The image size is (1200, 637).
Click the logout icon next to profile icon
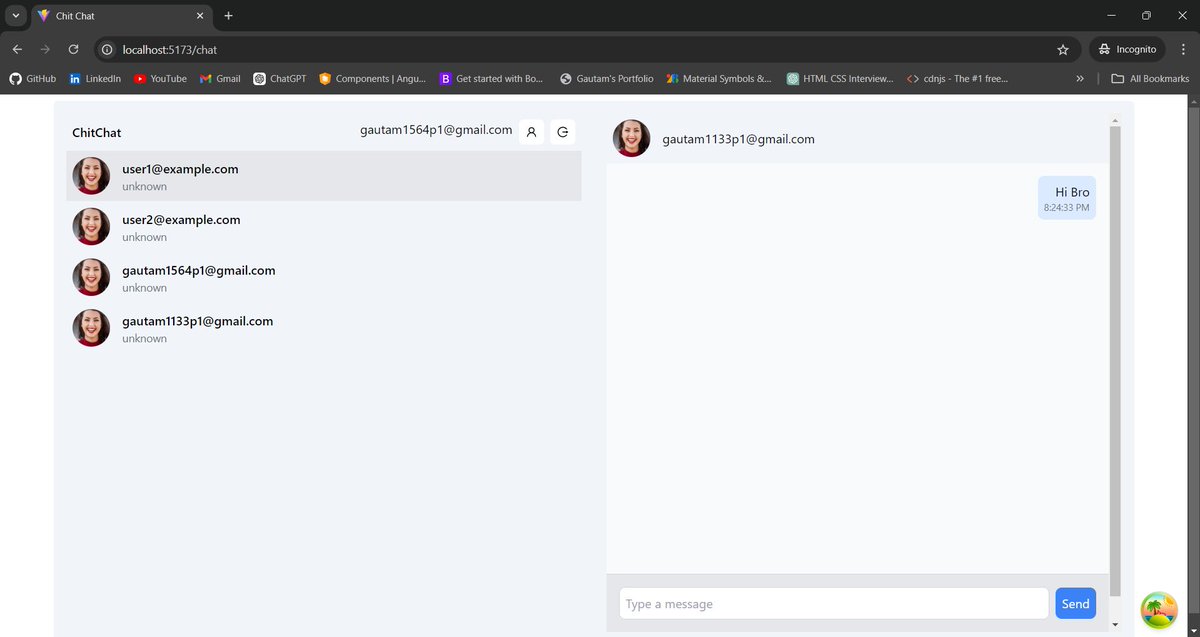tap(562, 131)
